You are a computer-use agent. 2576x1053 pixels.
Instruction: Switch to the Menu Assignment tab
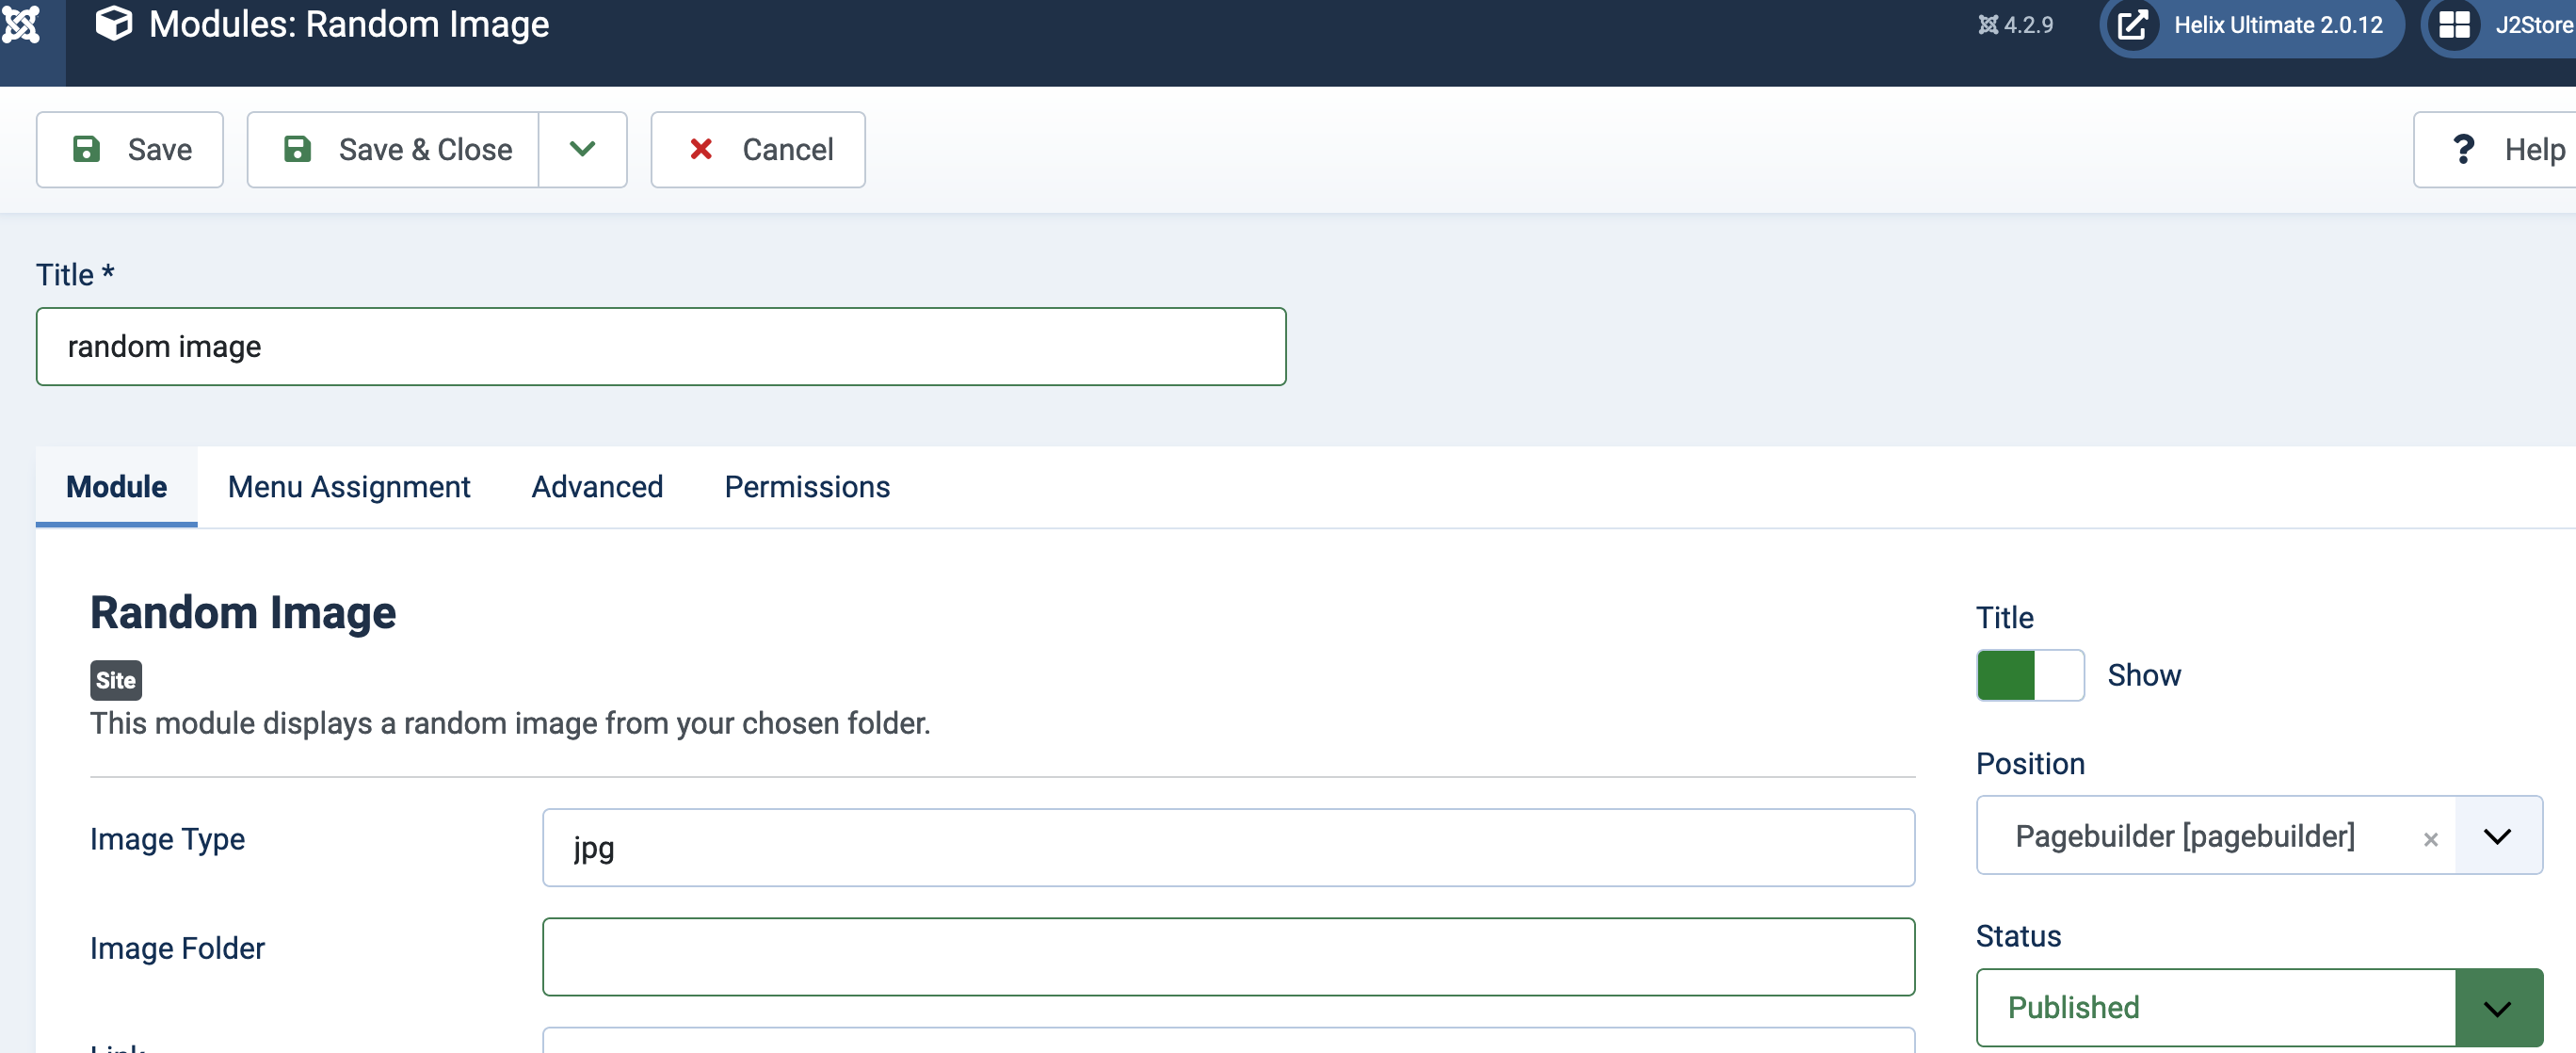coord(349,487)
